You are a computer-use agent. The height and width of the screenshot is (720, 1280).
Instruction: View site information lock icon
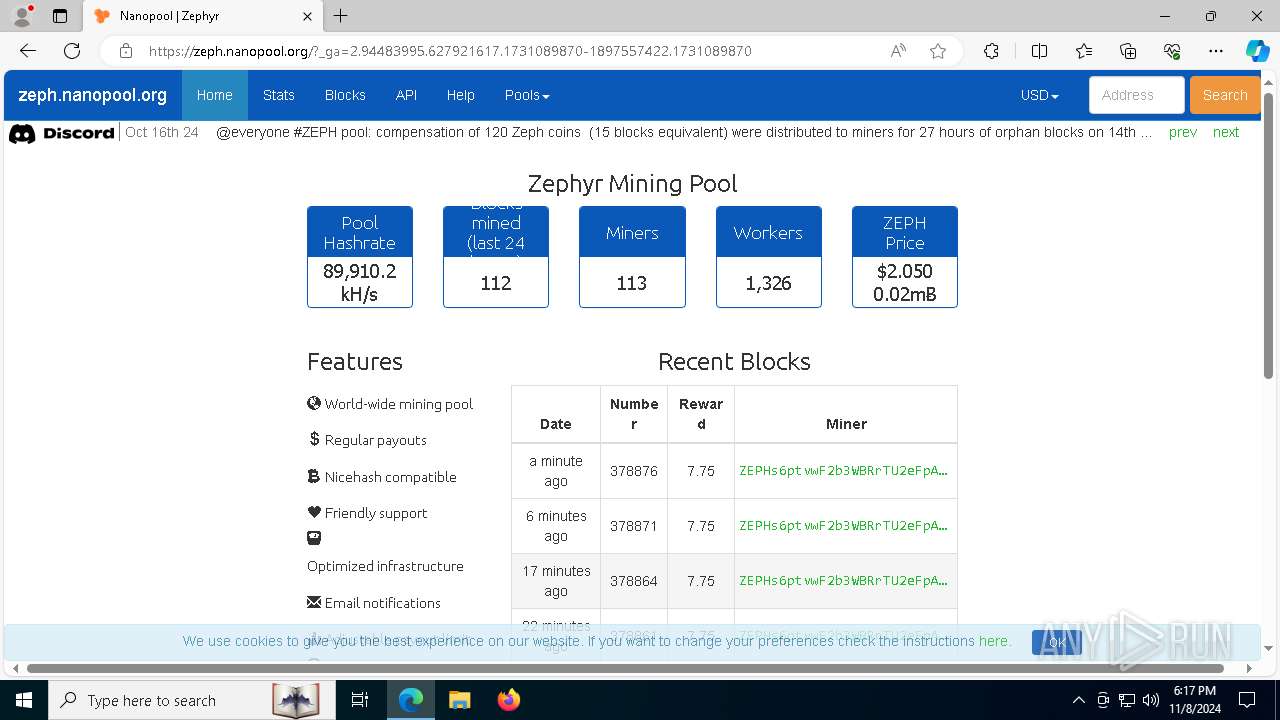pos(126,51)
